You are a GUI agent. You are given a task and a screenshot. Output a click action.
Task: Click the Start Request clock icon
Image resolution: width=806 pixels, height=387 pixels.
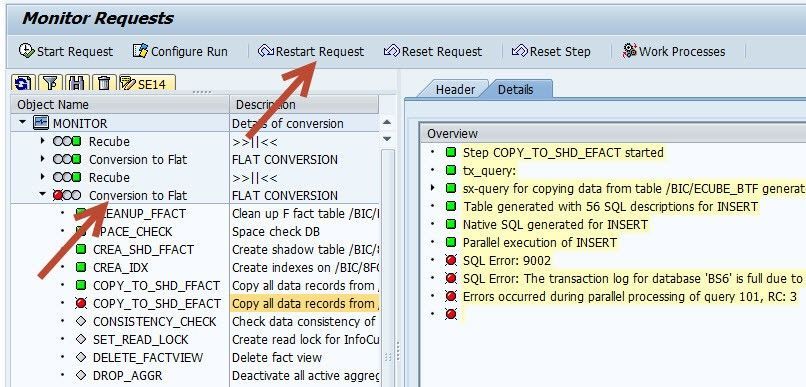26,50
